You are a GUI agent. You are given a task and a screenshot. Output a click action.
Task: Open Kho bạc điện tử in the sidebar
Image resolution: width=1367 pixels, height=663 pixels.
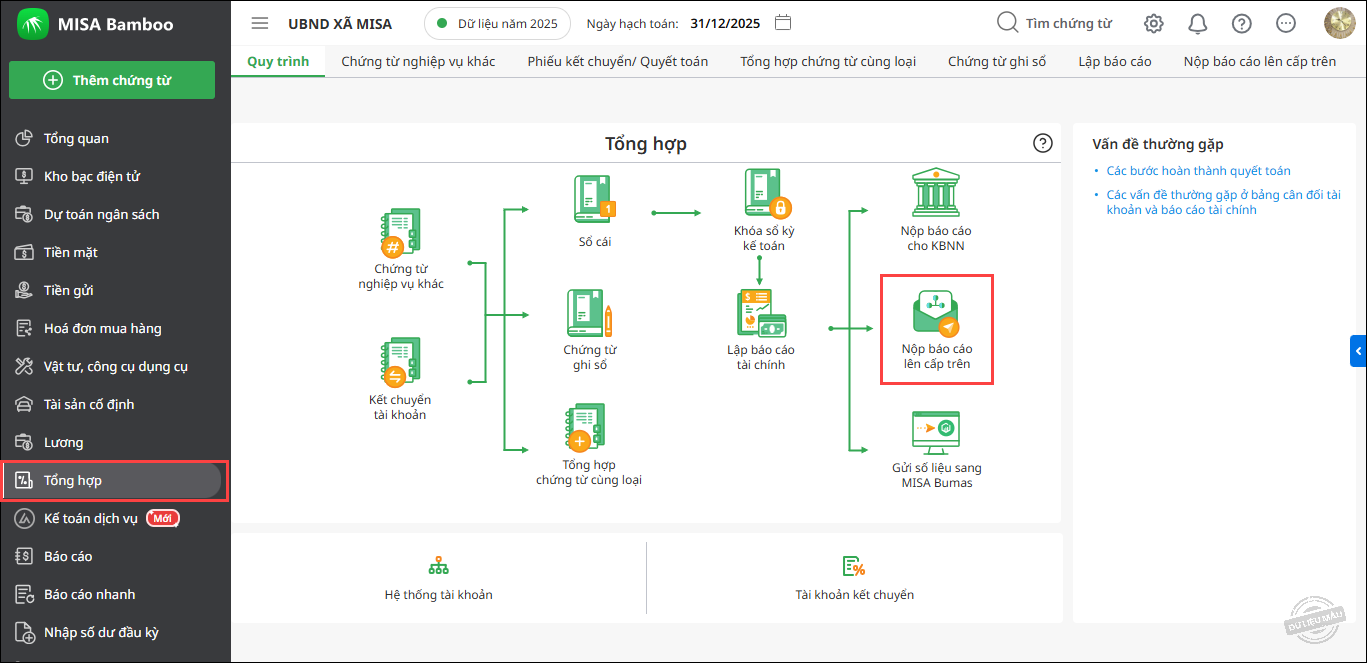point(115,177)
